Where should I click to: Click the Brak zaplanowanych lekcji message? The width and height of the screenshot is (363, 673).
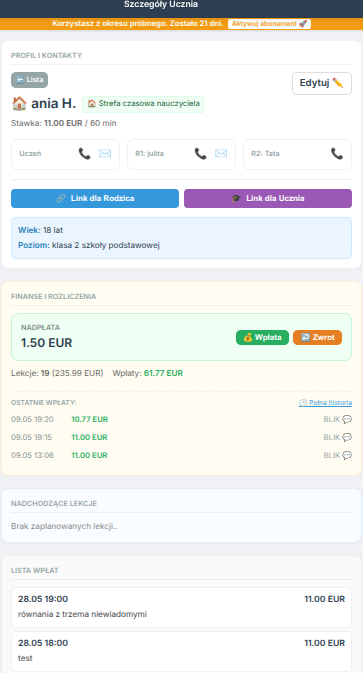64,527
